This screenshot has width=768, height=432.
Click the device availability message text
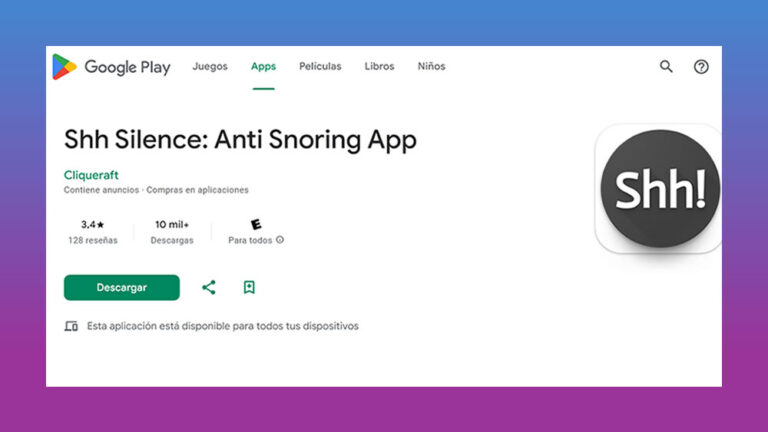[223, 326]
